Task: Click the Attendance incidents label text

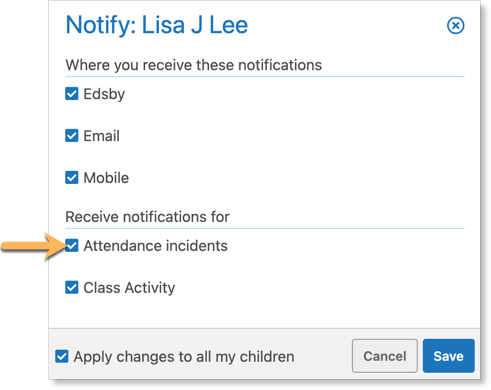Action: coord(155,246)
